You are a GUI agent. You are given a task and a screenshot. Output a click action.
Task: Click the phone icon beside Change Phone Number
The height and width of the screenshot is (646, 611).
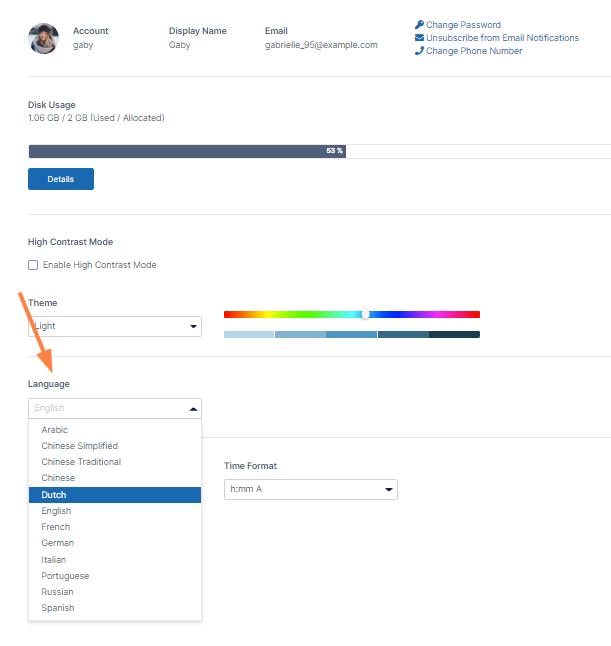419,51
